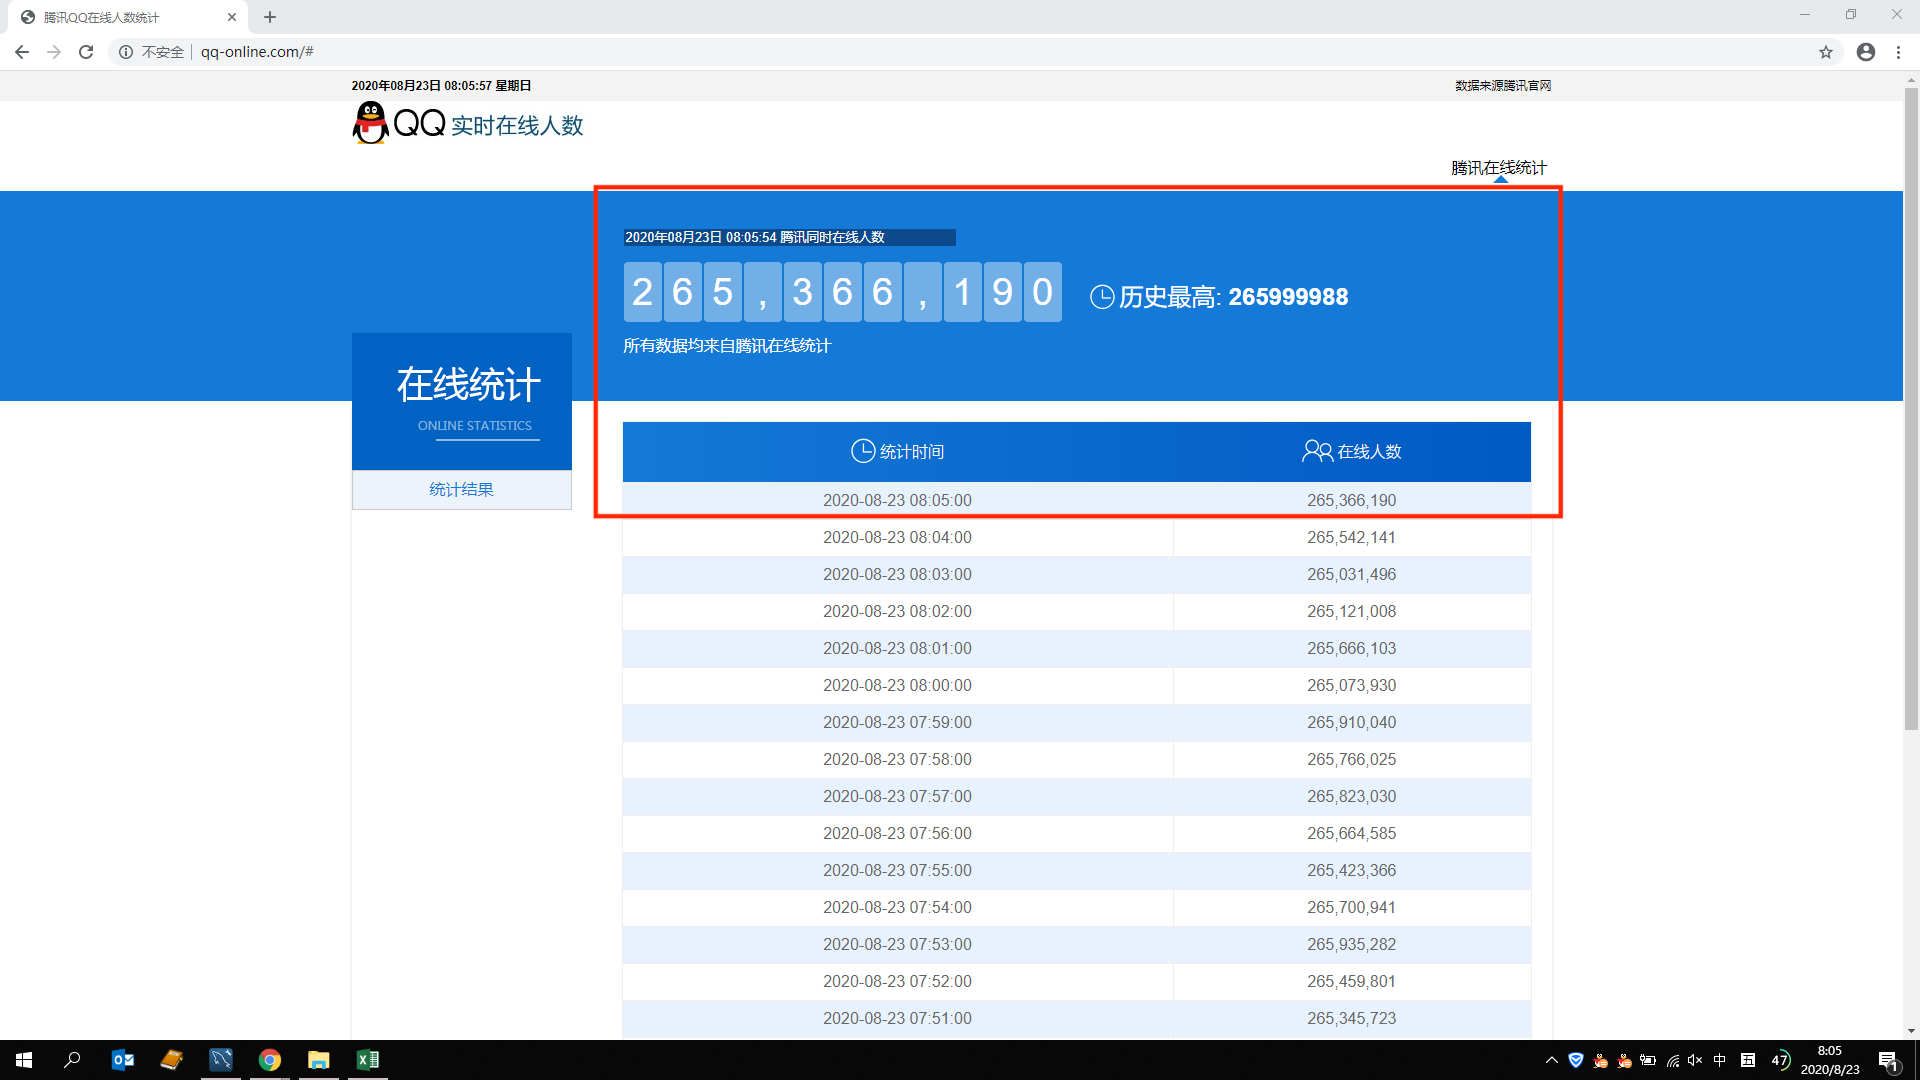The image size is (1920, 1080).
Task: Click the 2020-08-23 08:05:00 time cell
Action: (897, 500)
